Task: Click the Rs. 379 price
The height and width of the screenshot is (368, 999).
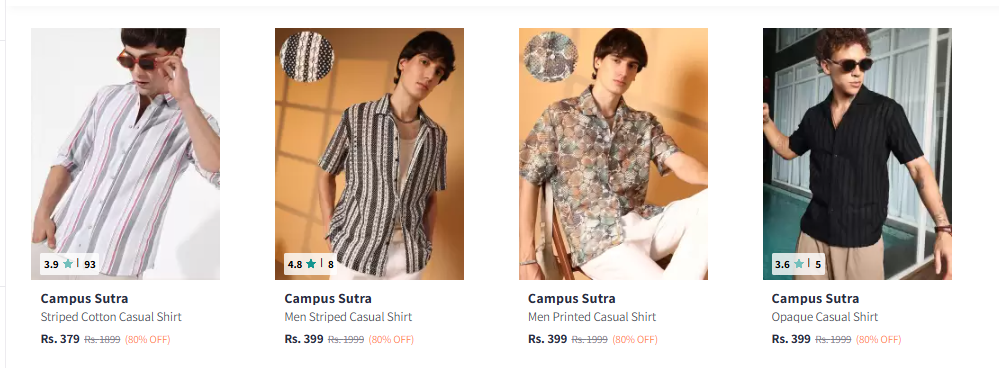Action: click(x=60, y=339)
